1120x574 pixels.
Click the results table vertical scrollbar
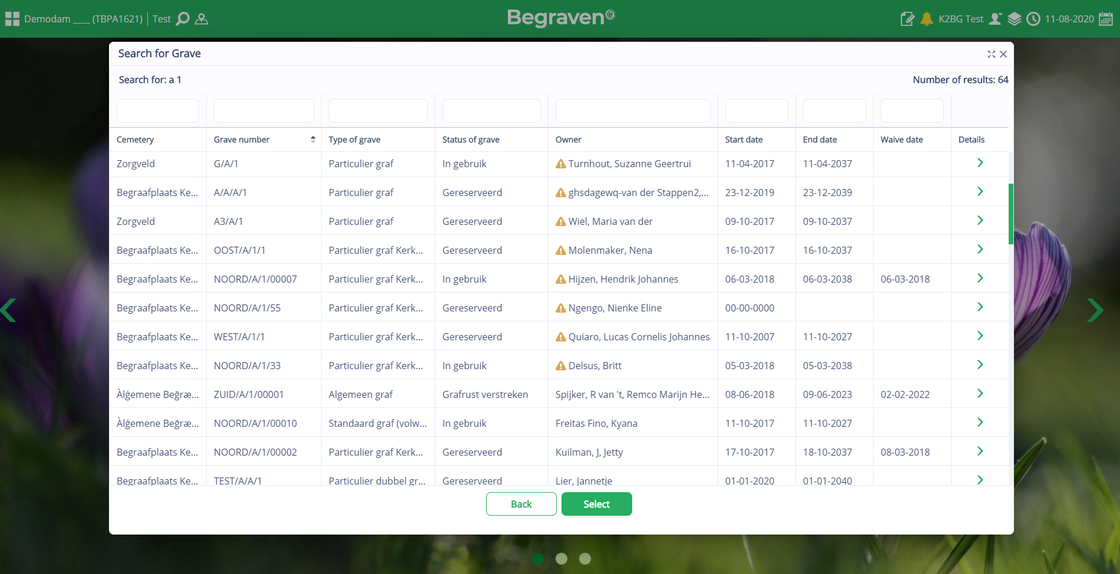tap(1010, 214)
